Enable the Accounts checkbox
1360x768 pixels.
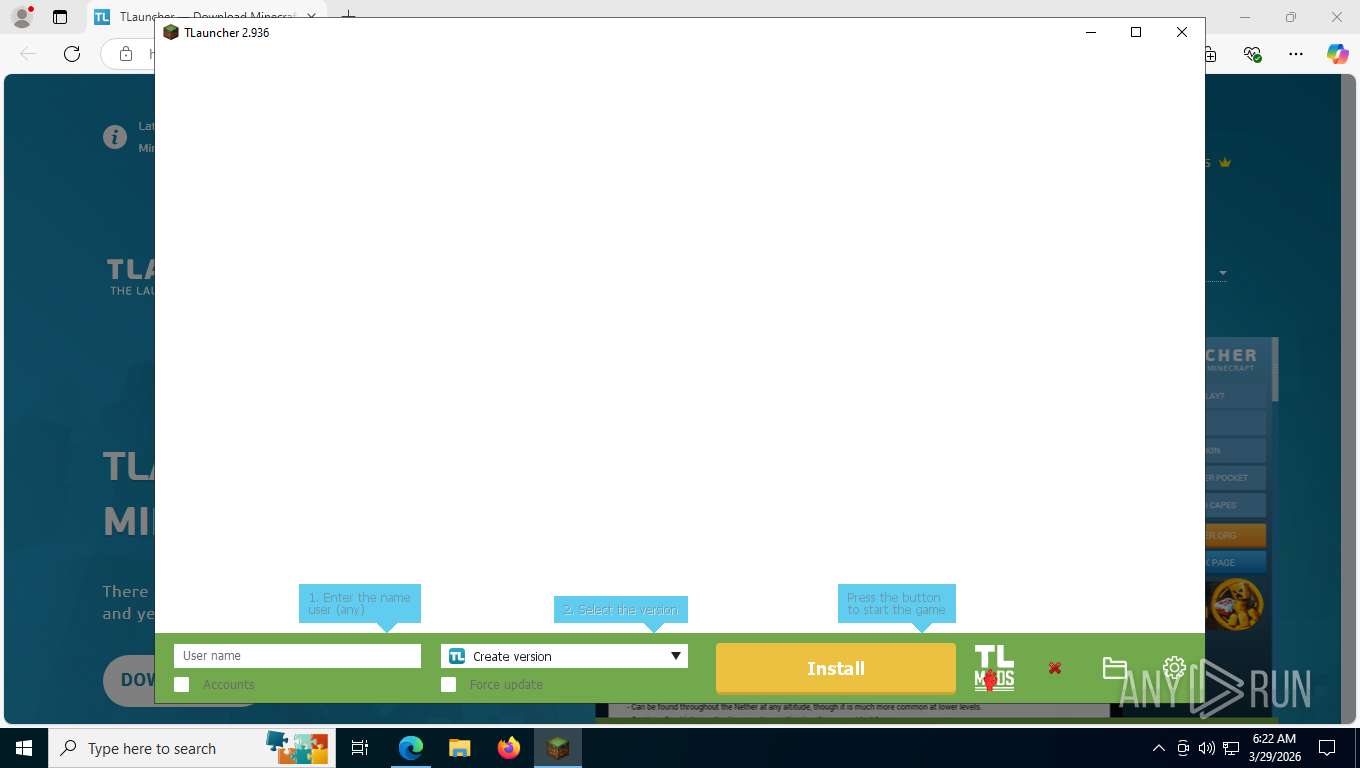point(181,684)
